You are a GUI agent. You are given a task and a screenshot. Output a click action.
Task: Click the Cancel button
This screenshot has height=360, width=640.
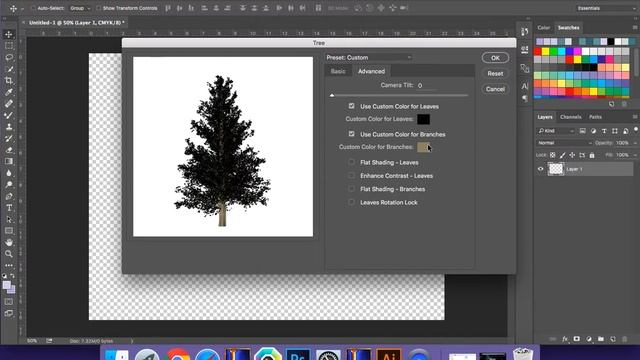(495, 89)
